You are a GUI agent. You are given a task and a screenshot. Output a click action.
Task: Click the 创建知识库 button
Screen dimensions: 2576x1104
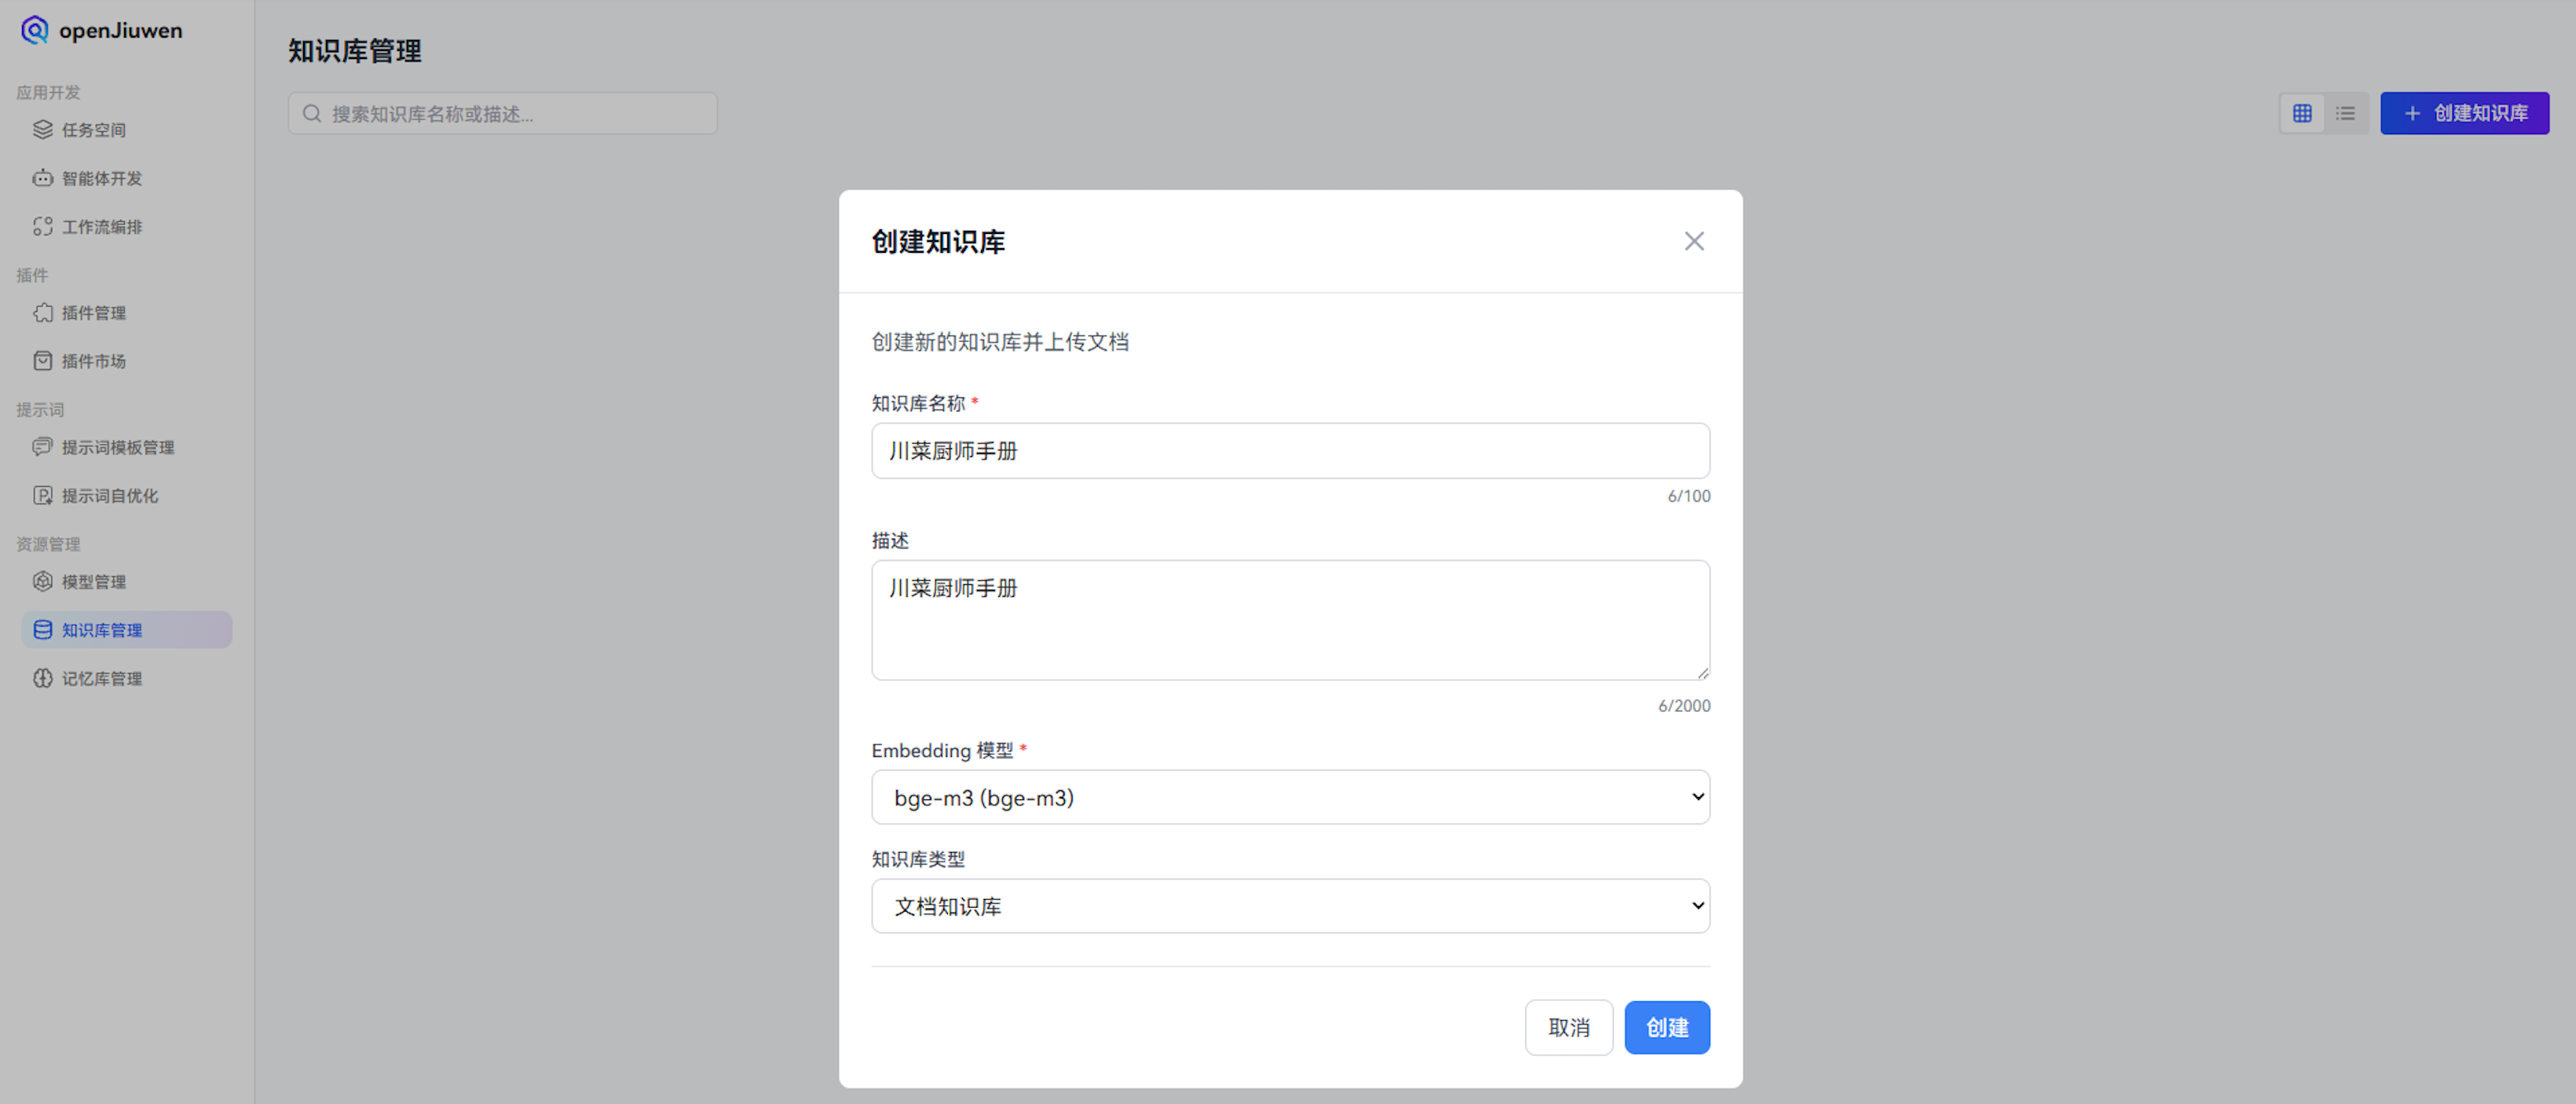(2464, 113)
